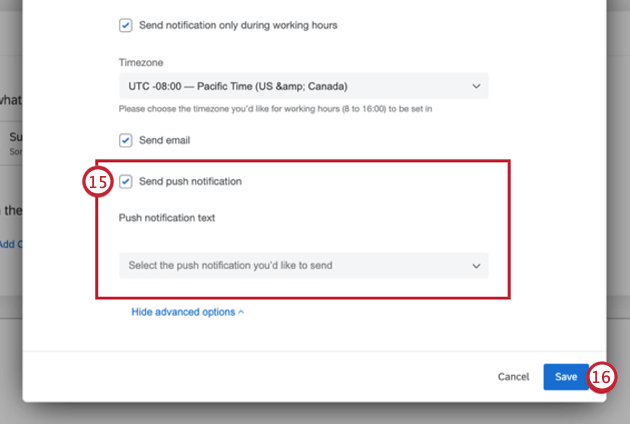Toggle the Send email checkbox
This screenshot has height=424, width=630.
click(125, 141)
